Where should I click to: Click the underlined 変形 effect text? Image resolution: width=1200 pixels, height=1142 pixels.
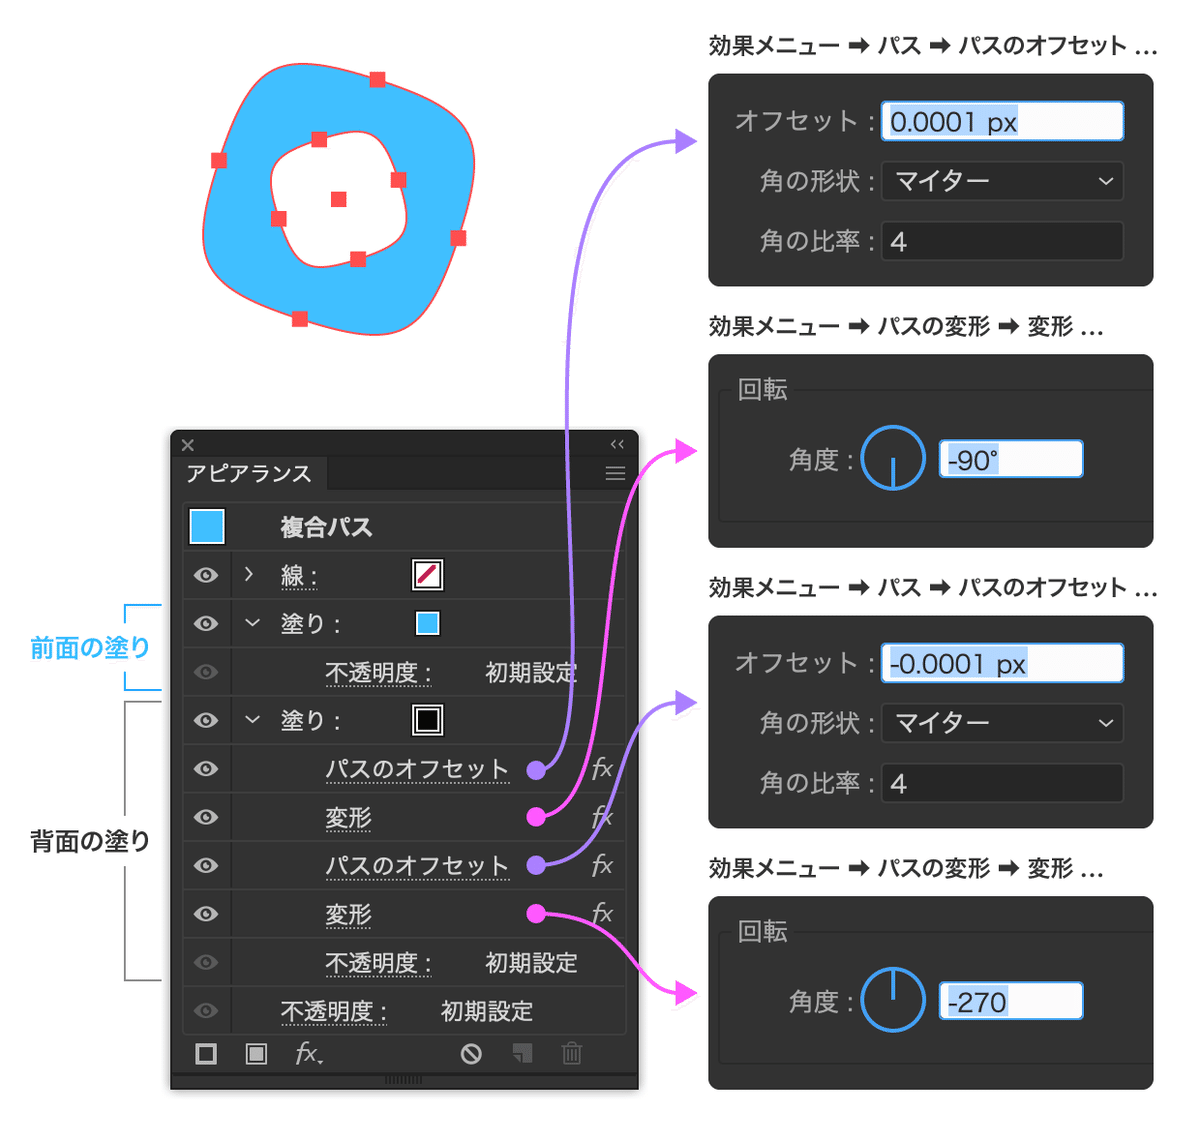tap(348, 817)
